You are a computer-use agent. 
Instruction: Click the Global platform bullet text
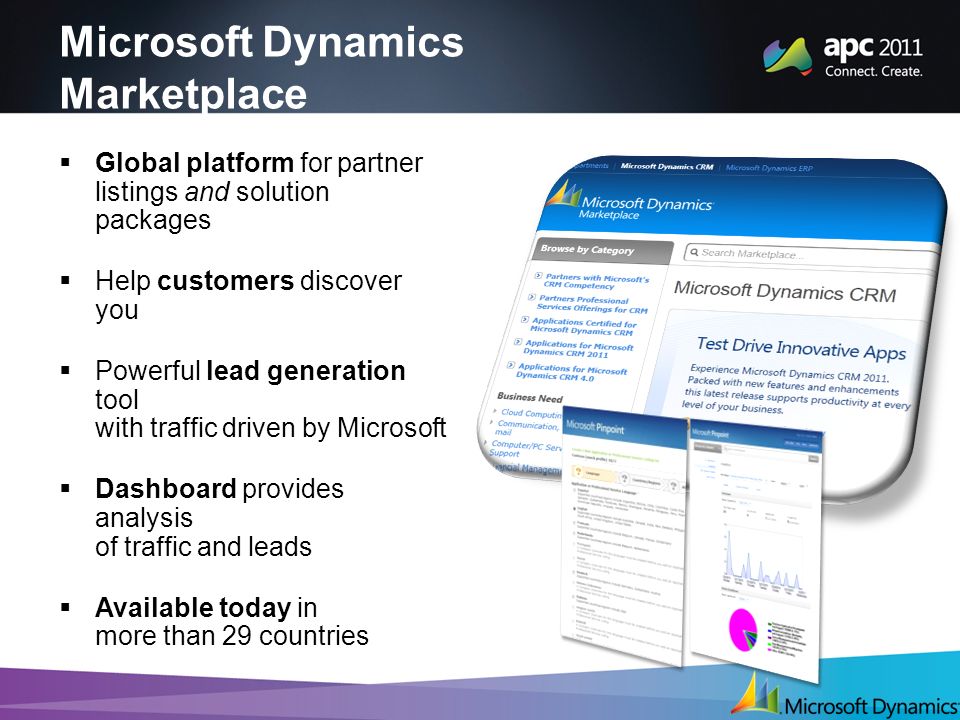(x=259, y=191)
